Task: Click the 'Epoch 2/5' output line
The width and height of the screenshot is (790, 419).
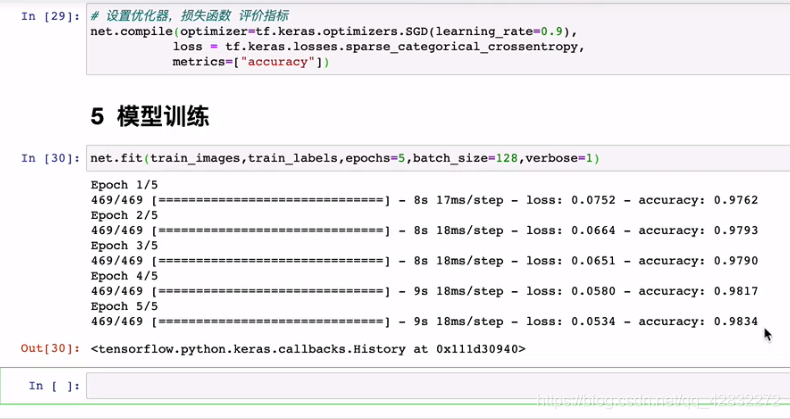Action: [124, 215]
